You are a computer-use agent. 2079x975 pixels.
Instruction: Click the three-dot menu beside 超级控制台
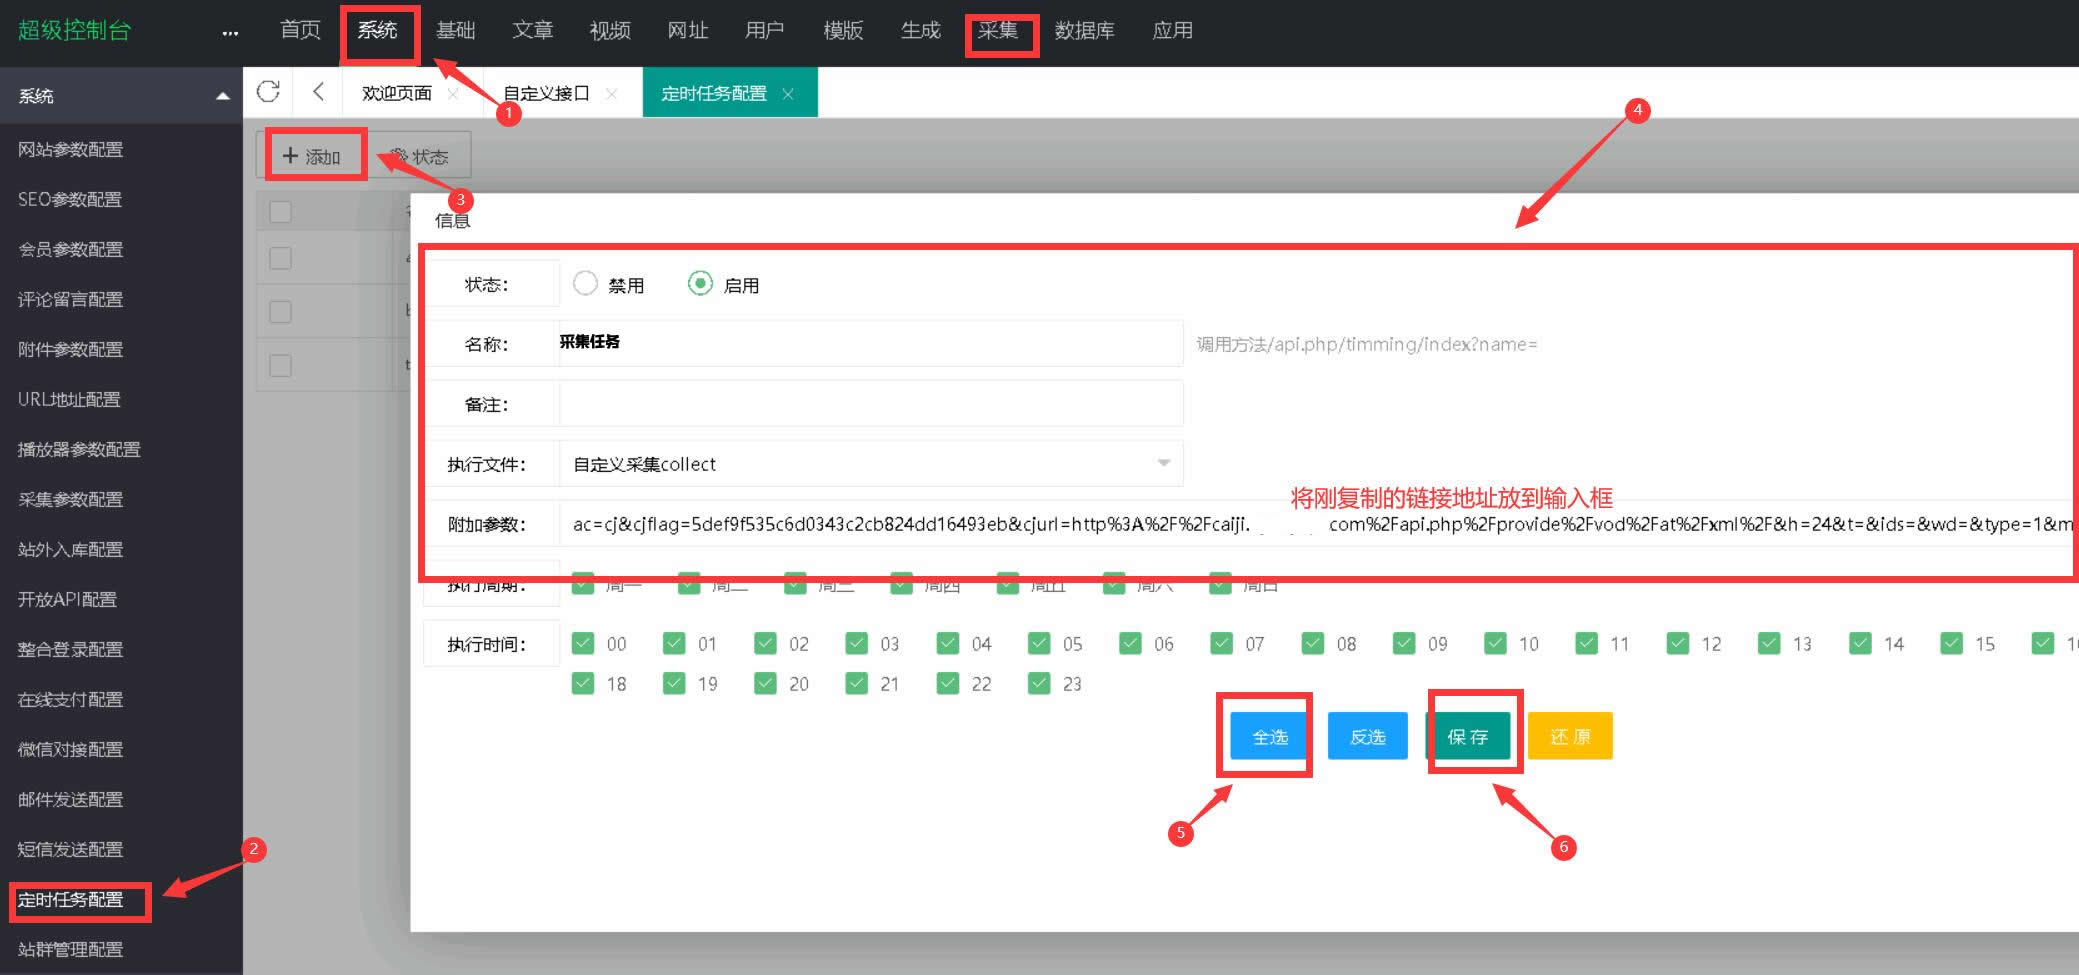230,32
